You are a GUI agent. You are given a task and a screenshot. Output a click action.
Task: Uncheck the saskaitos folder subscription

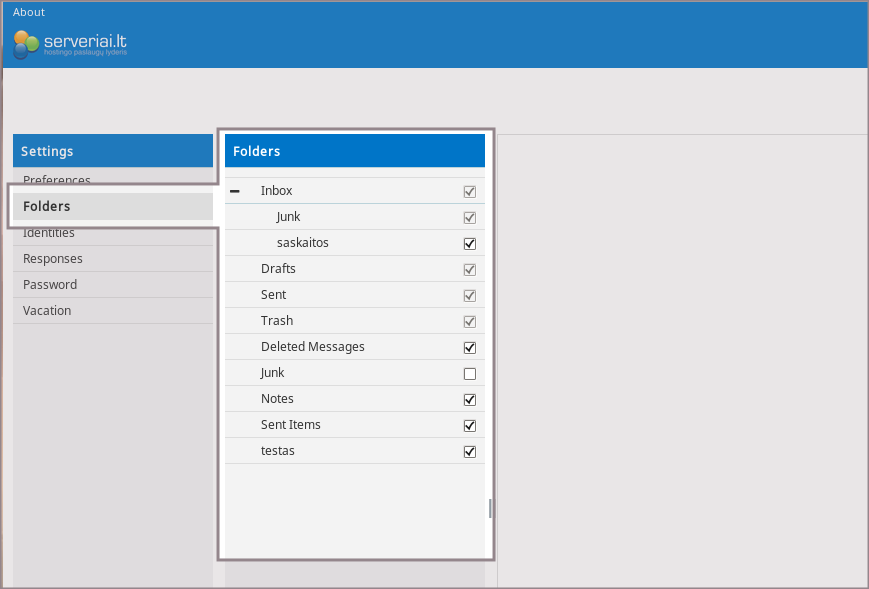click(x=469, y=243)
